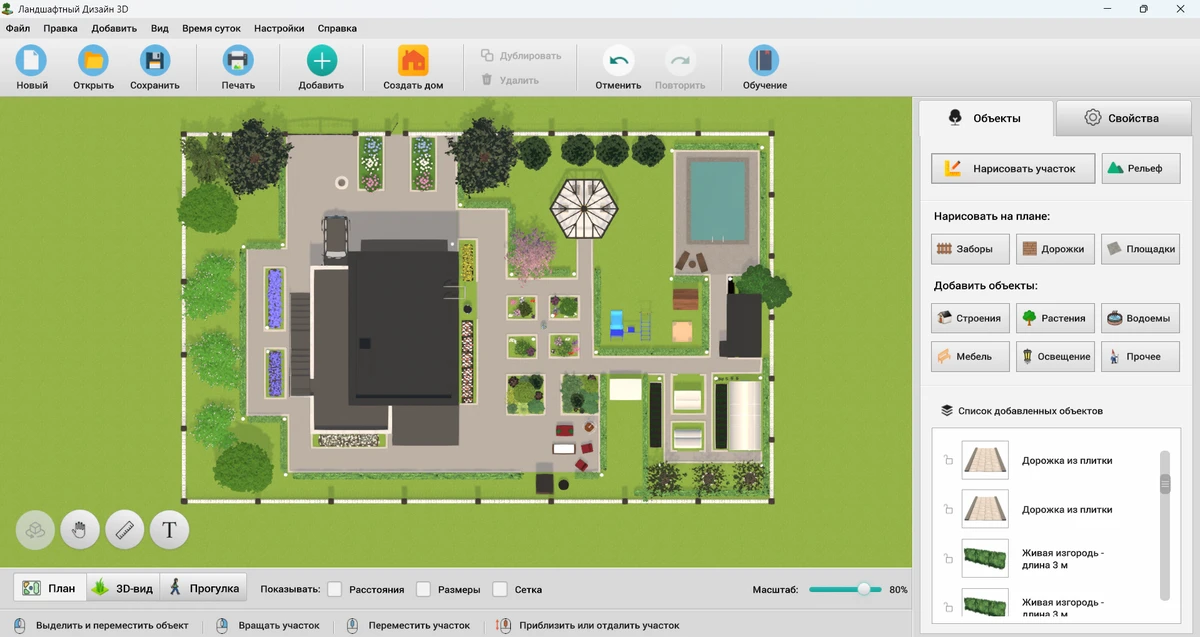Click the New project icon

click(32, 62)
